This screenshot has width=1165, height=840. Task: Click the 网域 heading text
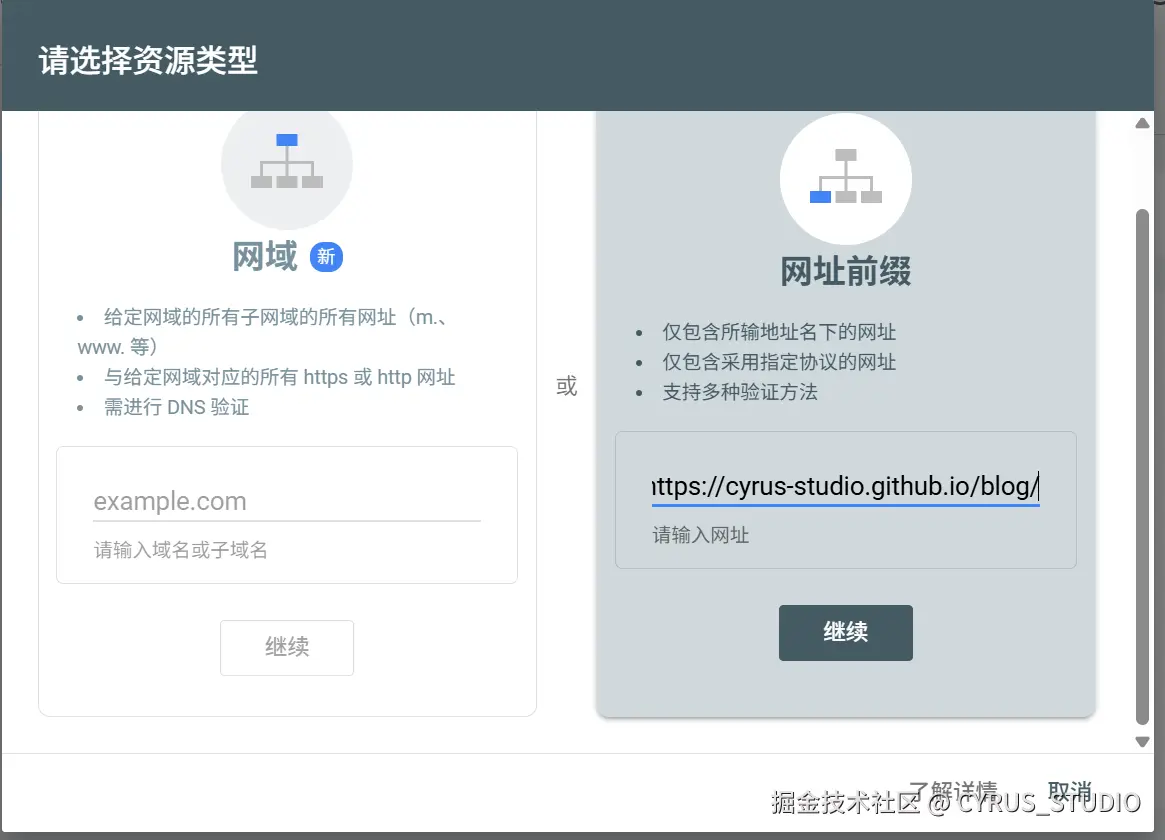(265, 257)
